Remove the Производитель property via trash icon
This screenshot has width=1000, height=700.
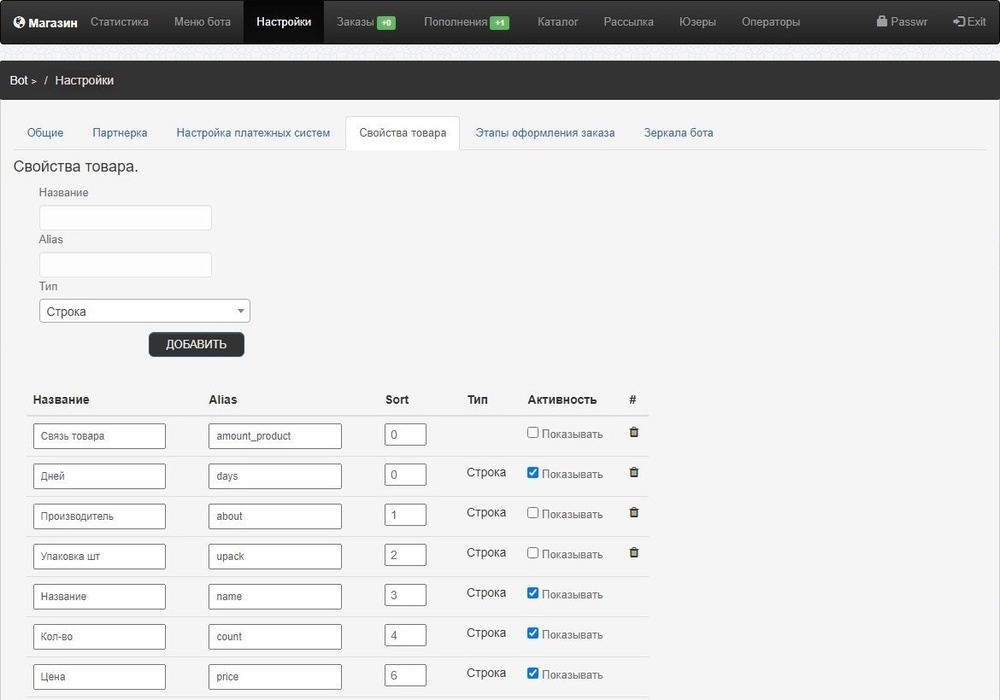click(634, 513)
